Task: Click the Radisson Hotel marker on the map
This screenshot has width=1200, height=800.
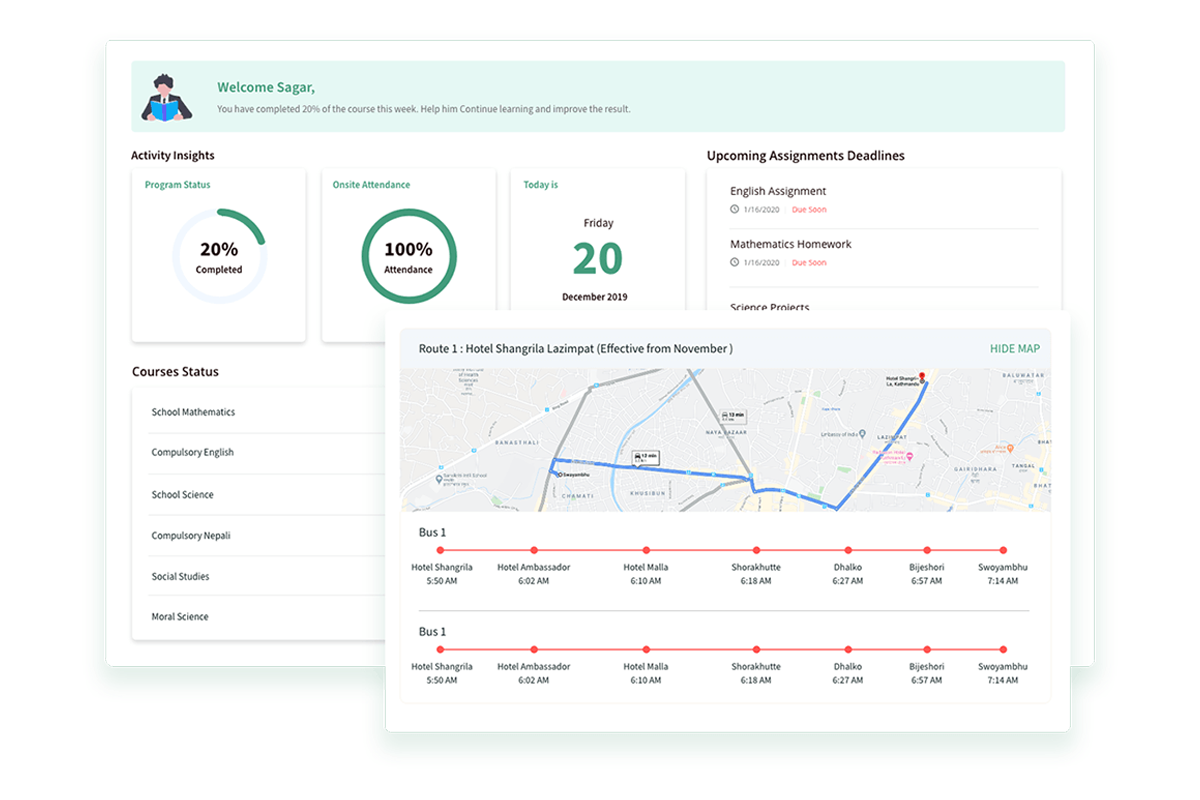Action: tap(910, 456)
